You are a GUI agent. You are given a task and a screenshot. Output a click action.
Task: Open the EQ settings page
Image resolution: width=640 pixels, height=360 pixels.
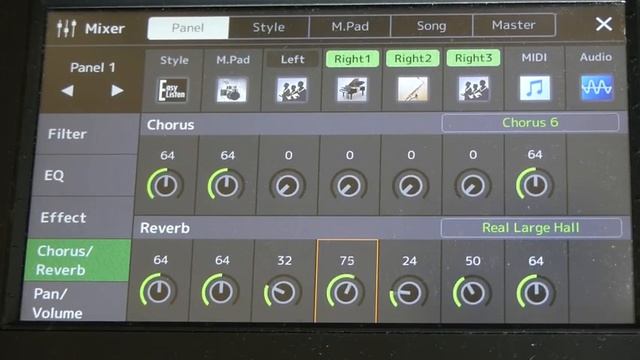coord(84,176)
